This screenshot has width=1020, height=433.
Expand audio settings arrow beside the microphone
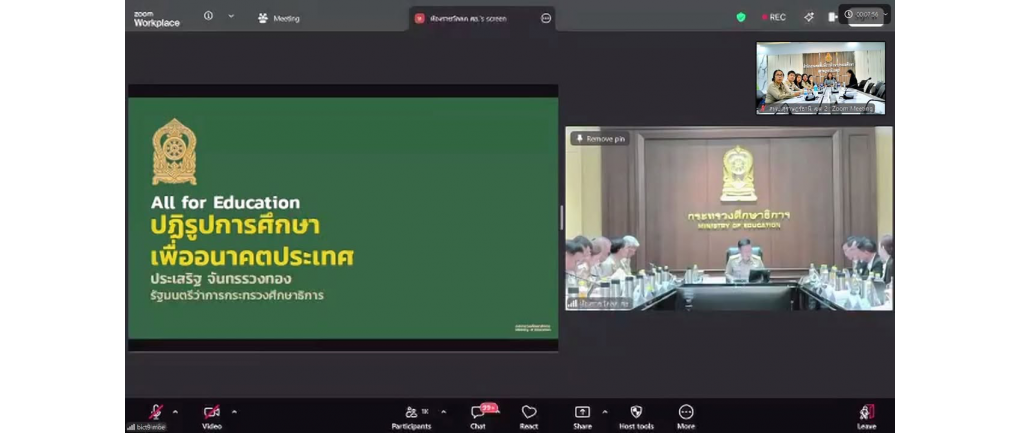click(x=175, y=411)
